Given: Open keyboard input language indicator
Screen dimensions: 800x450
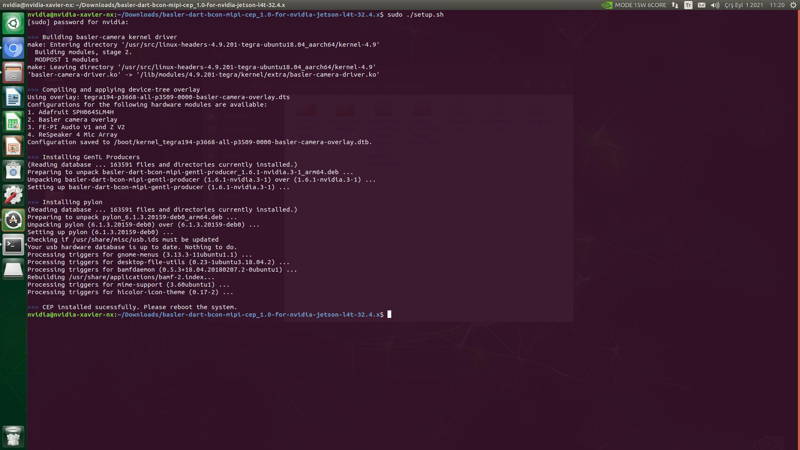Looking at the screenshot, I should click(x=688, y=5).
